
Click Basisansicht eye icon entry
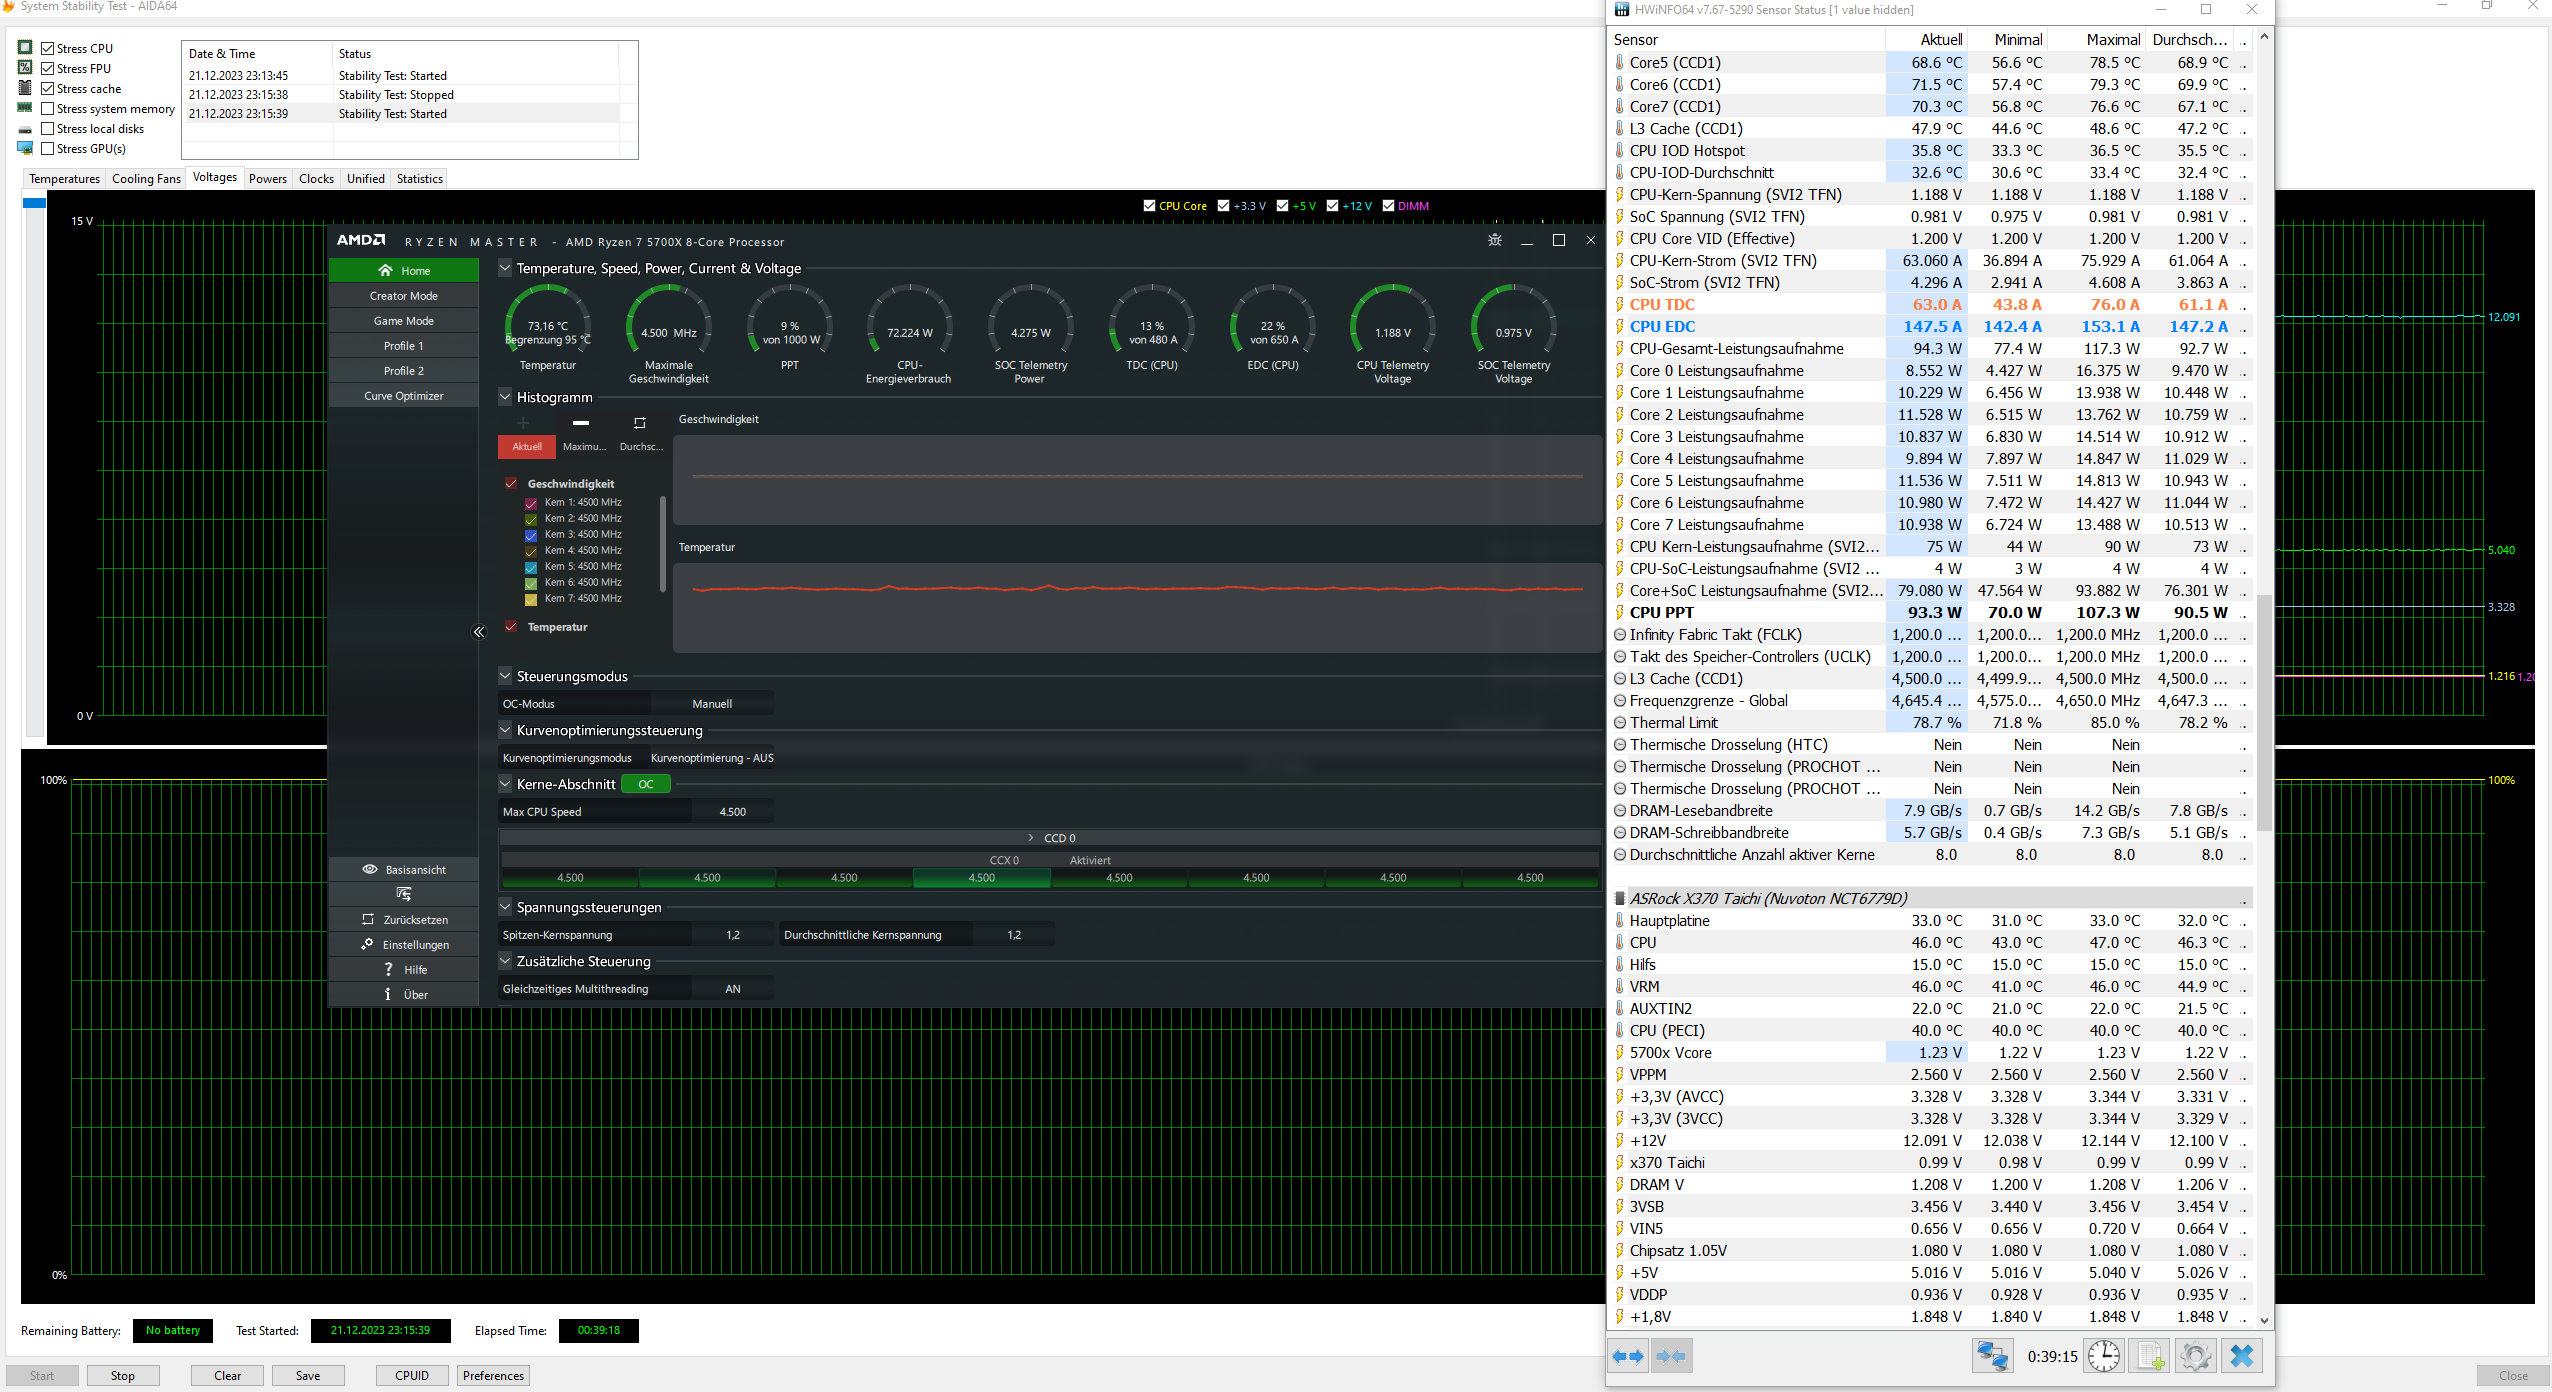click(404, 869)
